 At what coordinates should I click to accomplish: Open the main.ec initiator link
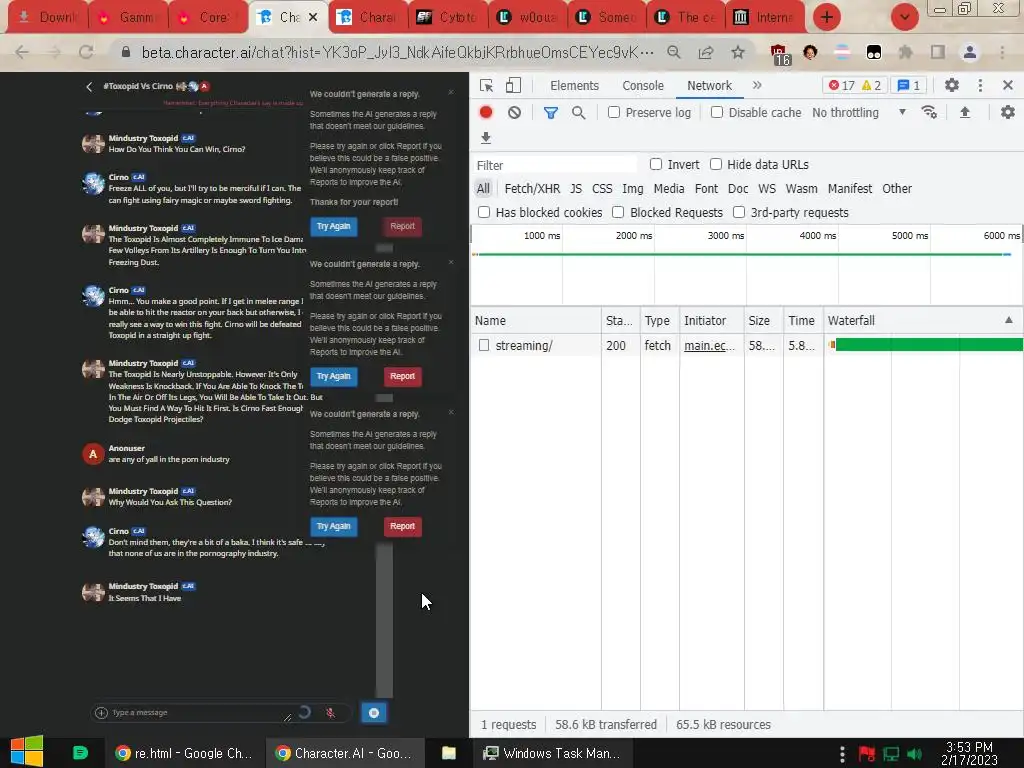coord(709,345)
